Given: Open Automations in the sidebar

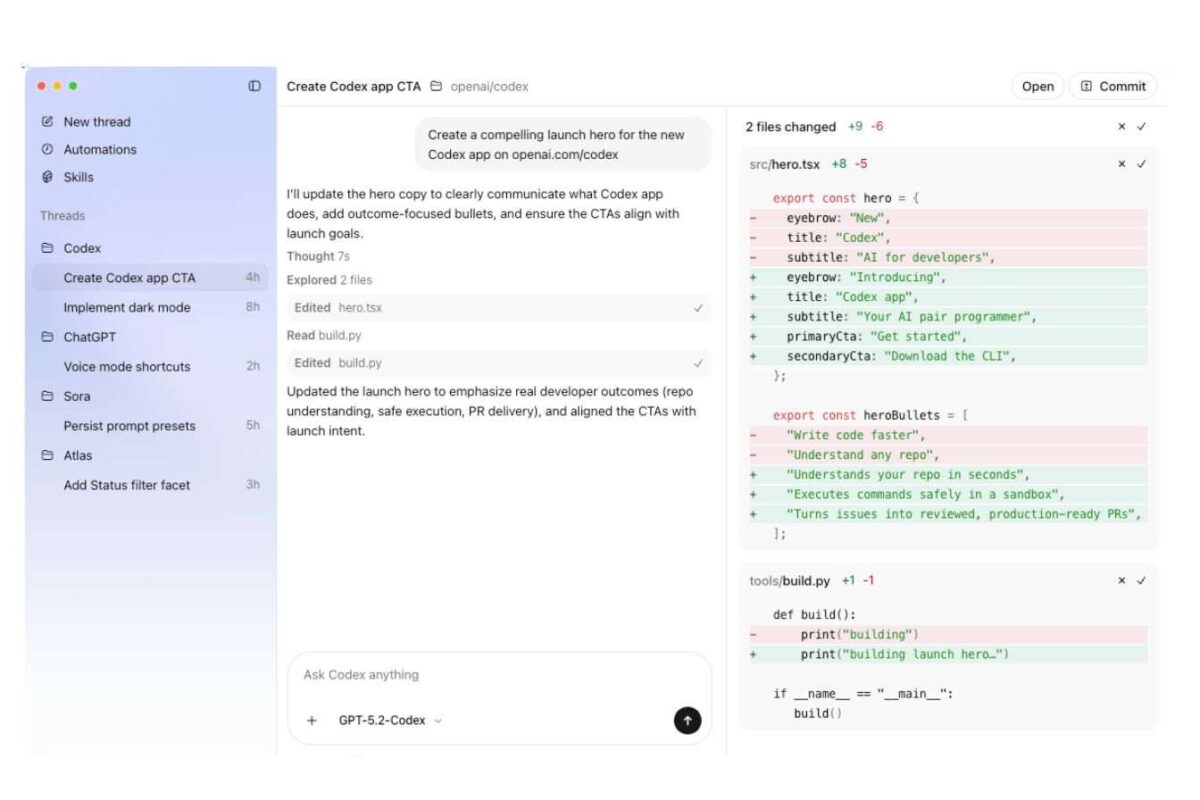Looking at the screenshot, I should [100, 149].
